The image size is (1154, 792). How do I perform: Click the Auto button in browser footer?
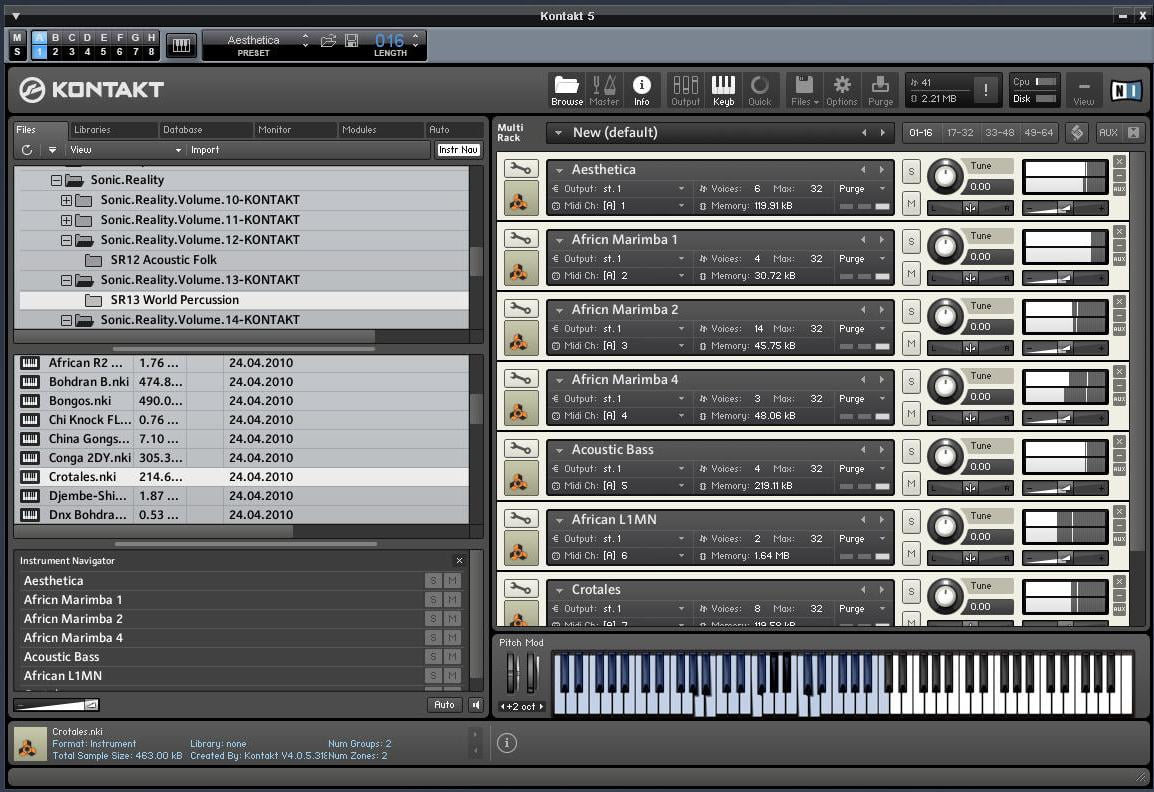[444, 704]
